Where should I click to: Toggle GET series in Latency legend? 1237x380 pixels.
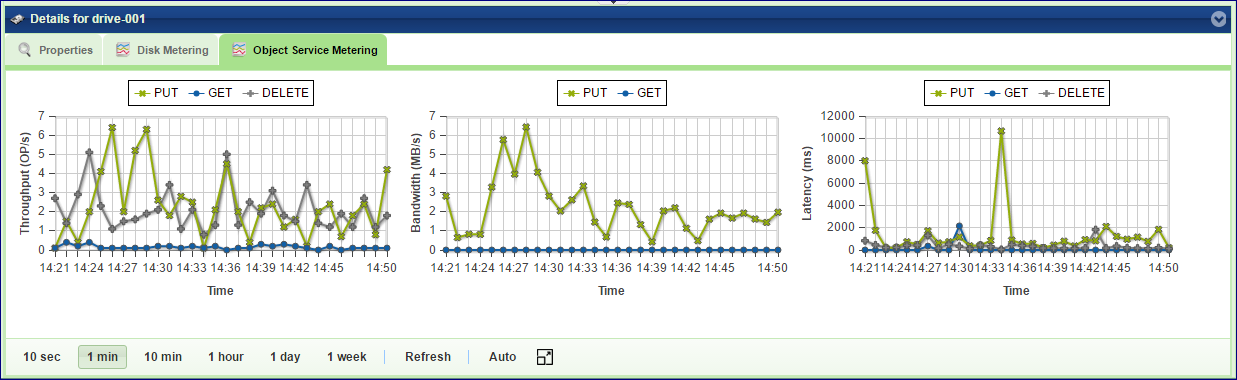(1005, 93)
